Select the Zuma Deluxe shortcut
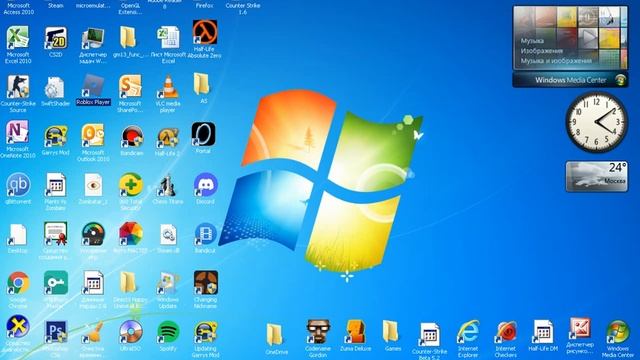Viewport: 640px width, 360px height. (x=355, y=332)
